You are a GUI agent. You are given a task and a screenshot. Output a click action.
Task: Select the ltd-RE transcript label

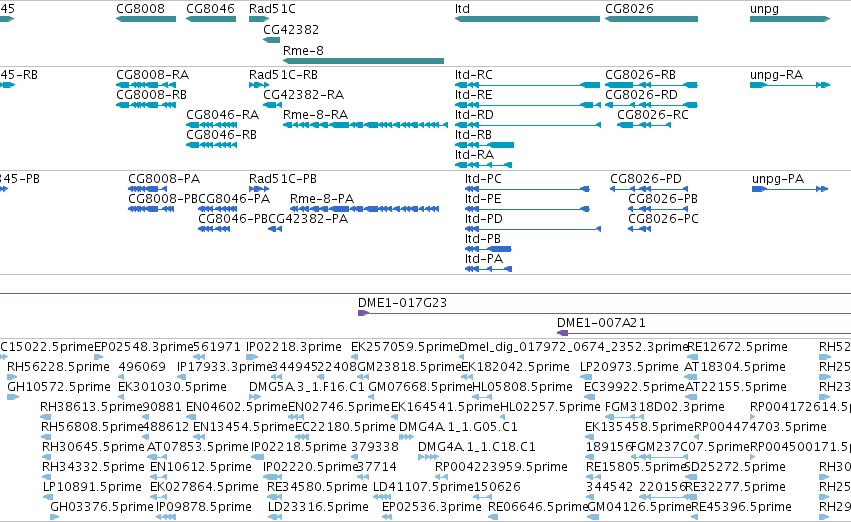click(473, 94)
